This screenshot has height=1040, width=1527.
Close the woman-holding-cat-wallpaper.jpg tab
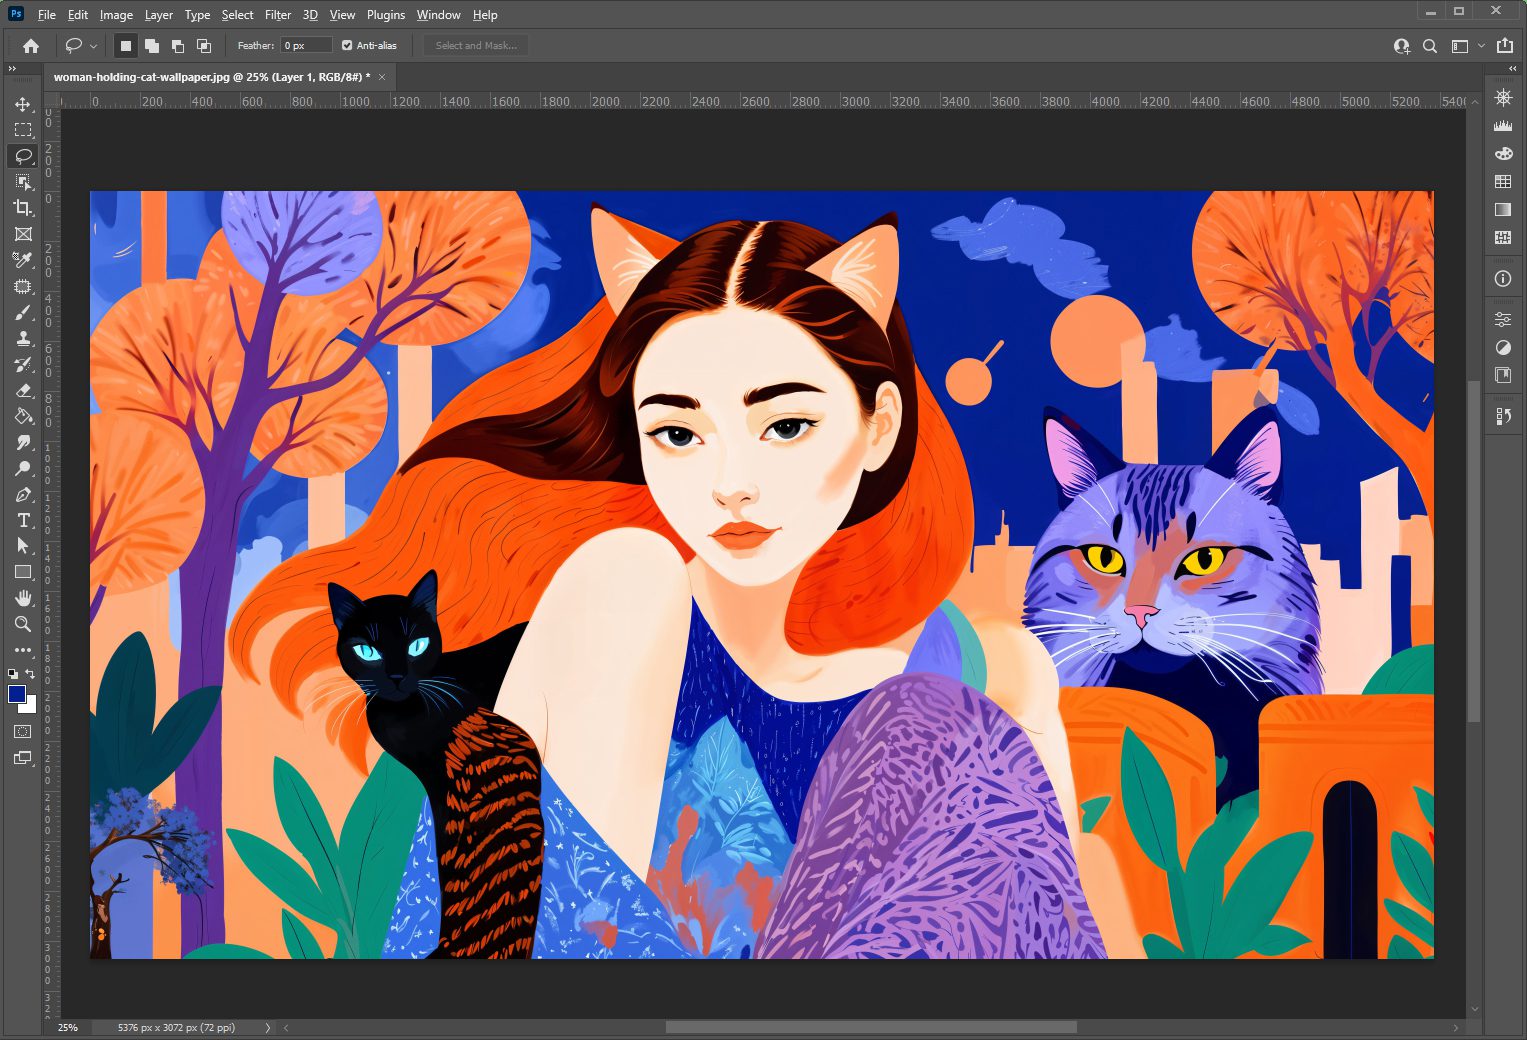[x=382, y=77]
